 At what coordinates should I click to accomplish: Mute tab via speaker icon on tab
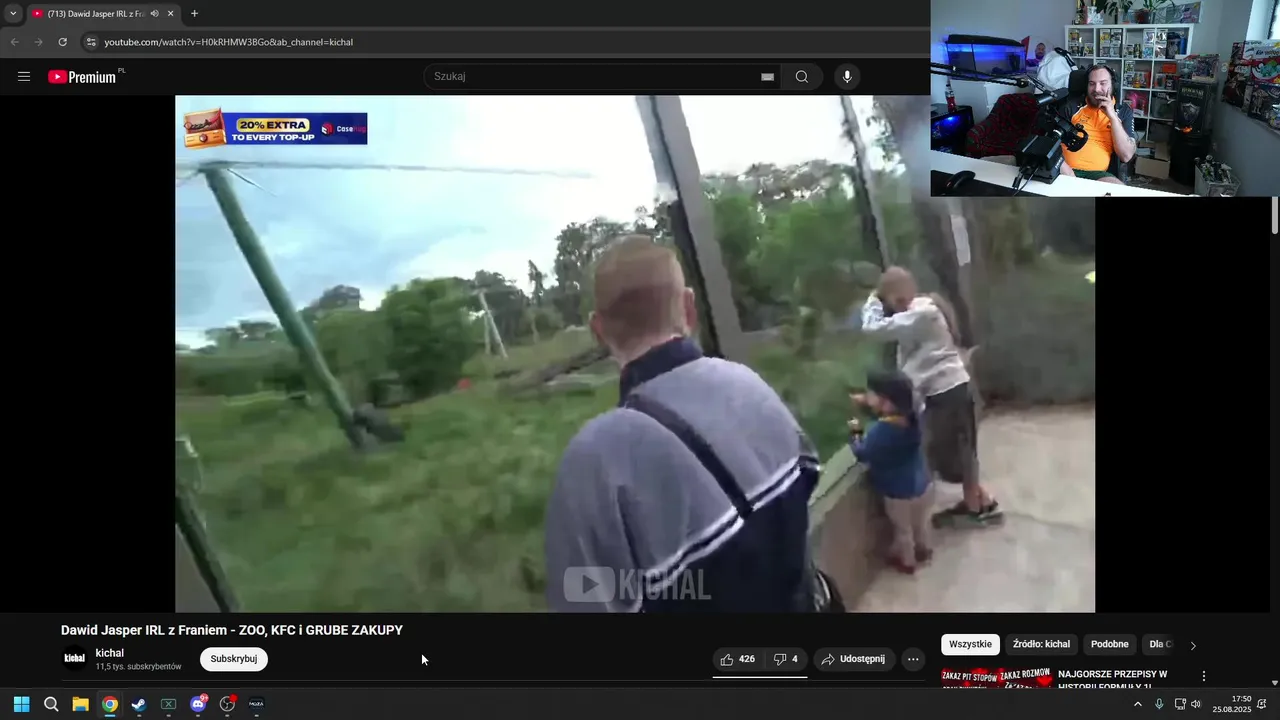coord(155,14)
